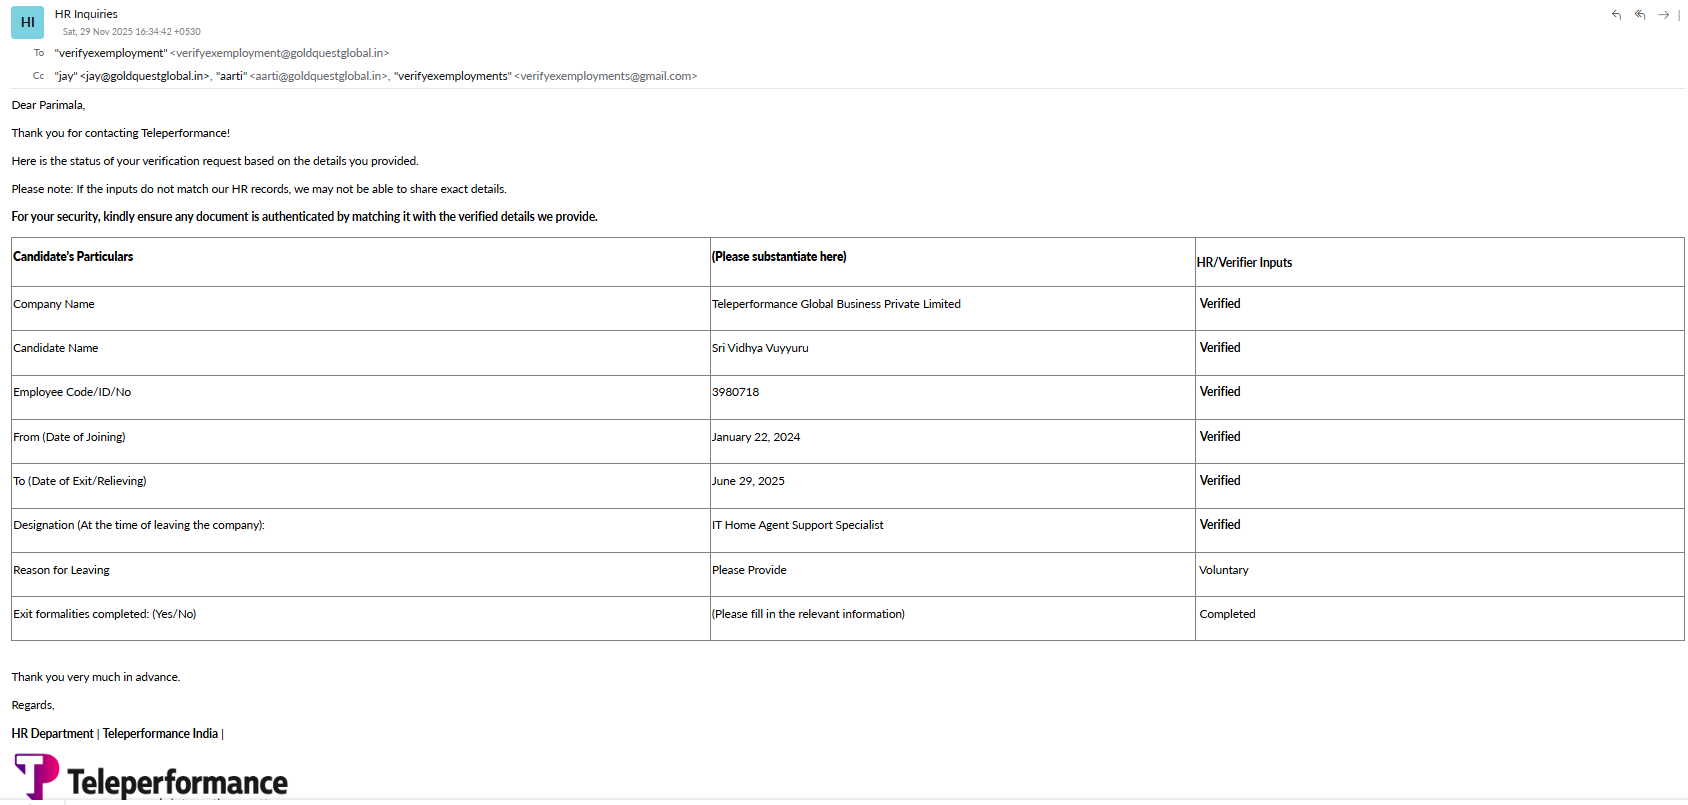Click the verifyexemployments@gmail.com Cc address
Screen dimensions: 1688x805
[606, 76]
